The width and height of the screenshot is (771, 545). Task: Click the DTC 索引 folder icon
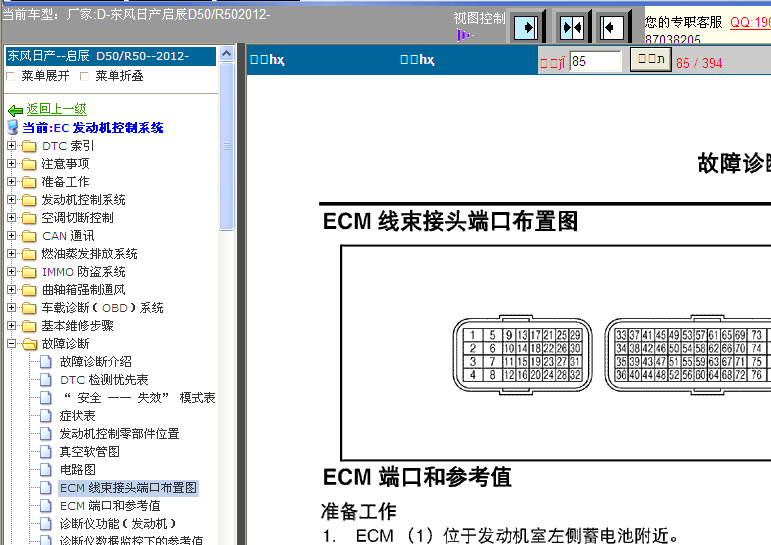(30, 146)
